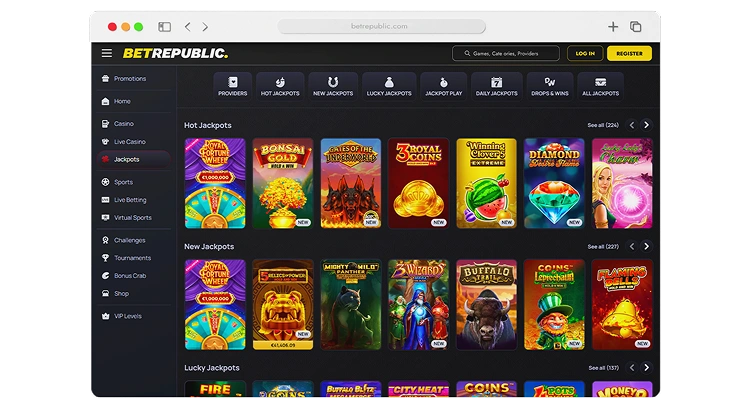Open 5 Relics of Power game thumbnail
This screenshot has height=416, width=748.
(x=283, y=304)
